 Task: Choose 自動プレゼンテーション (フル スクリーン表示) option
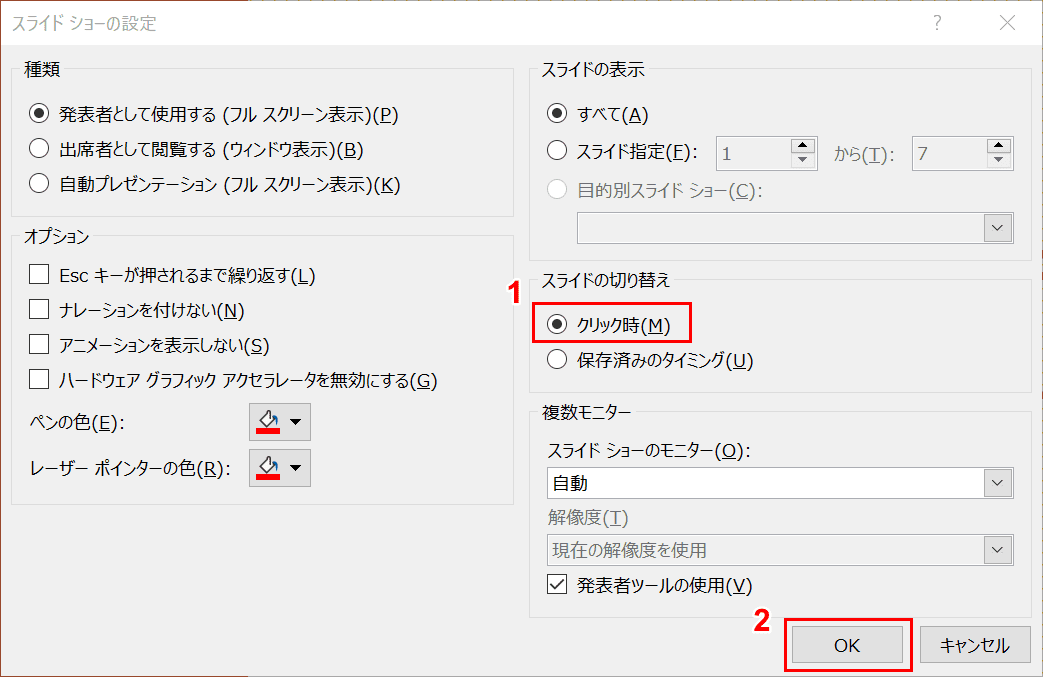pyautogui.click(x=39, y=183)
